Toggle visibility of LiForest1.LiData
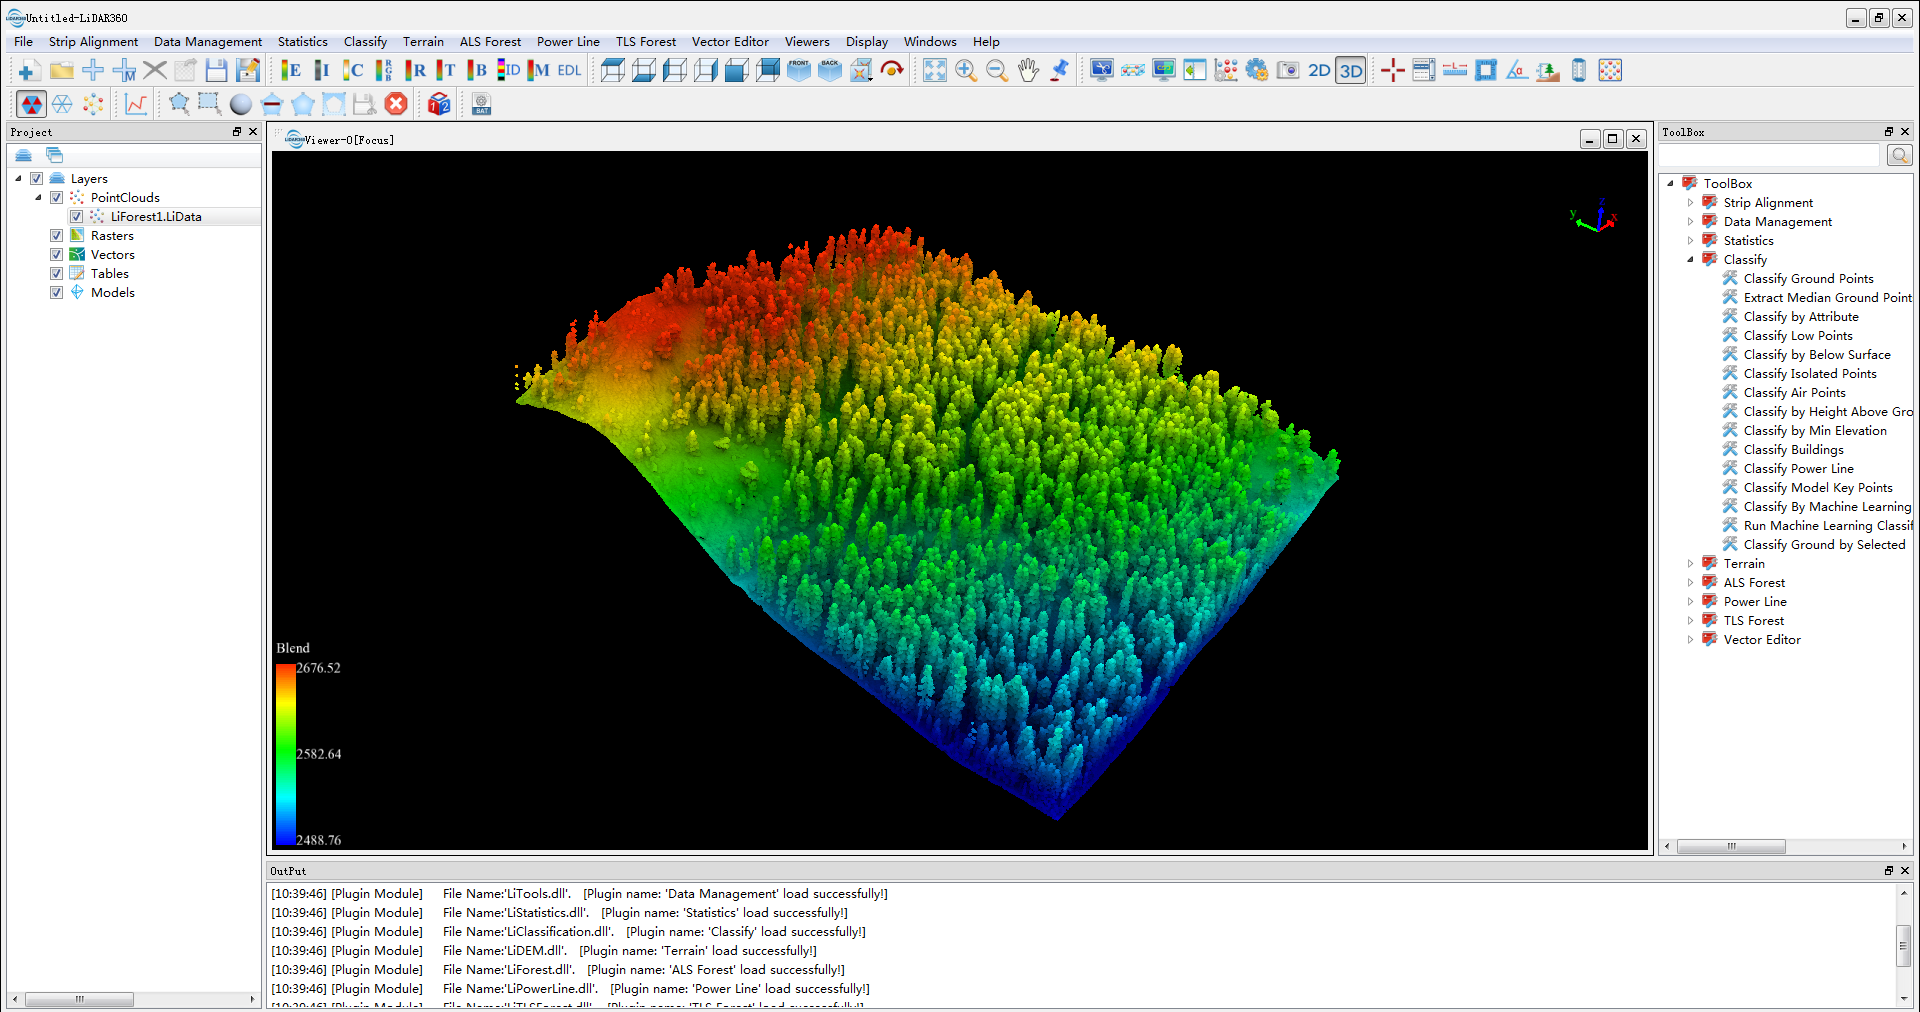 [x=77, y=217]
